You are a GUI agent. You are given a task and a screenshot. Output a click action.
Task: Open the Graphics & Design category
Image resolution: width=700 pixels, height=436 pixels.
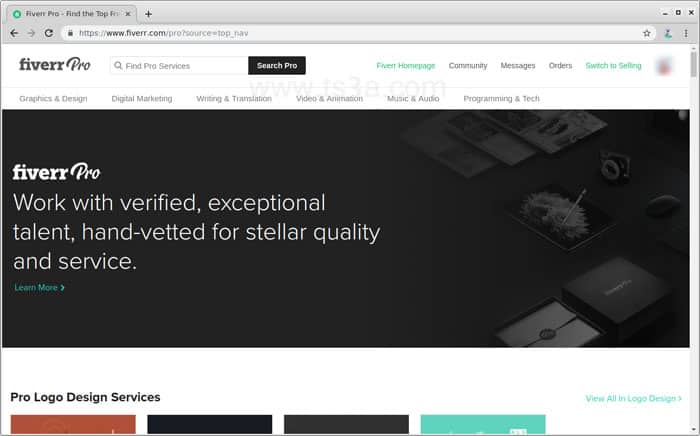tap(53, 99)
